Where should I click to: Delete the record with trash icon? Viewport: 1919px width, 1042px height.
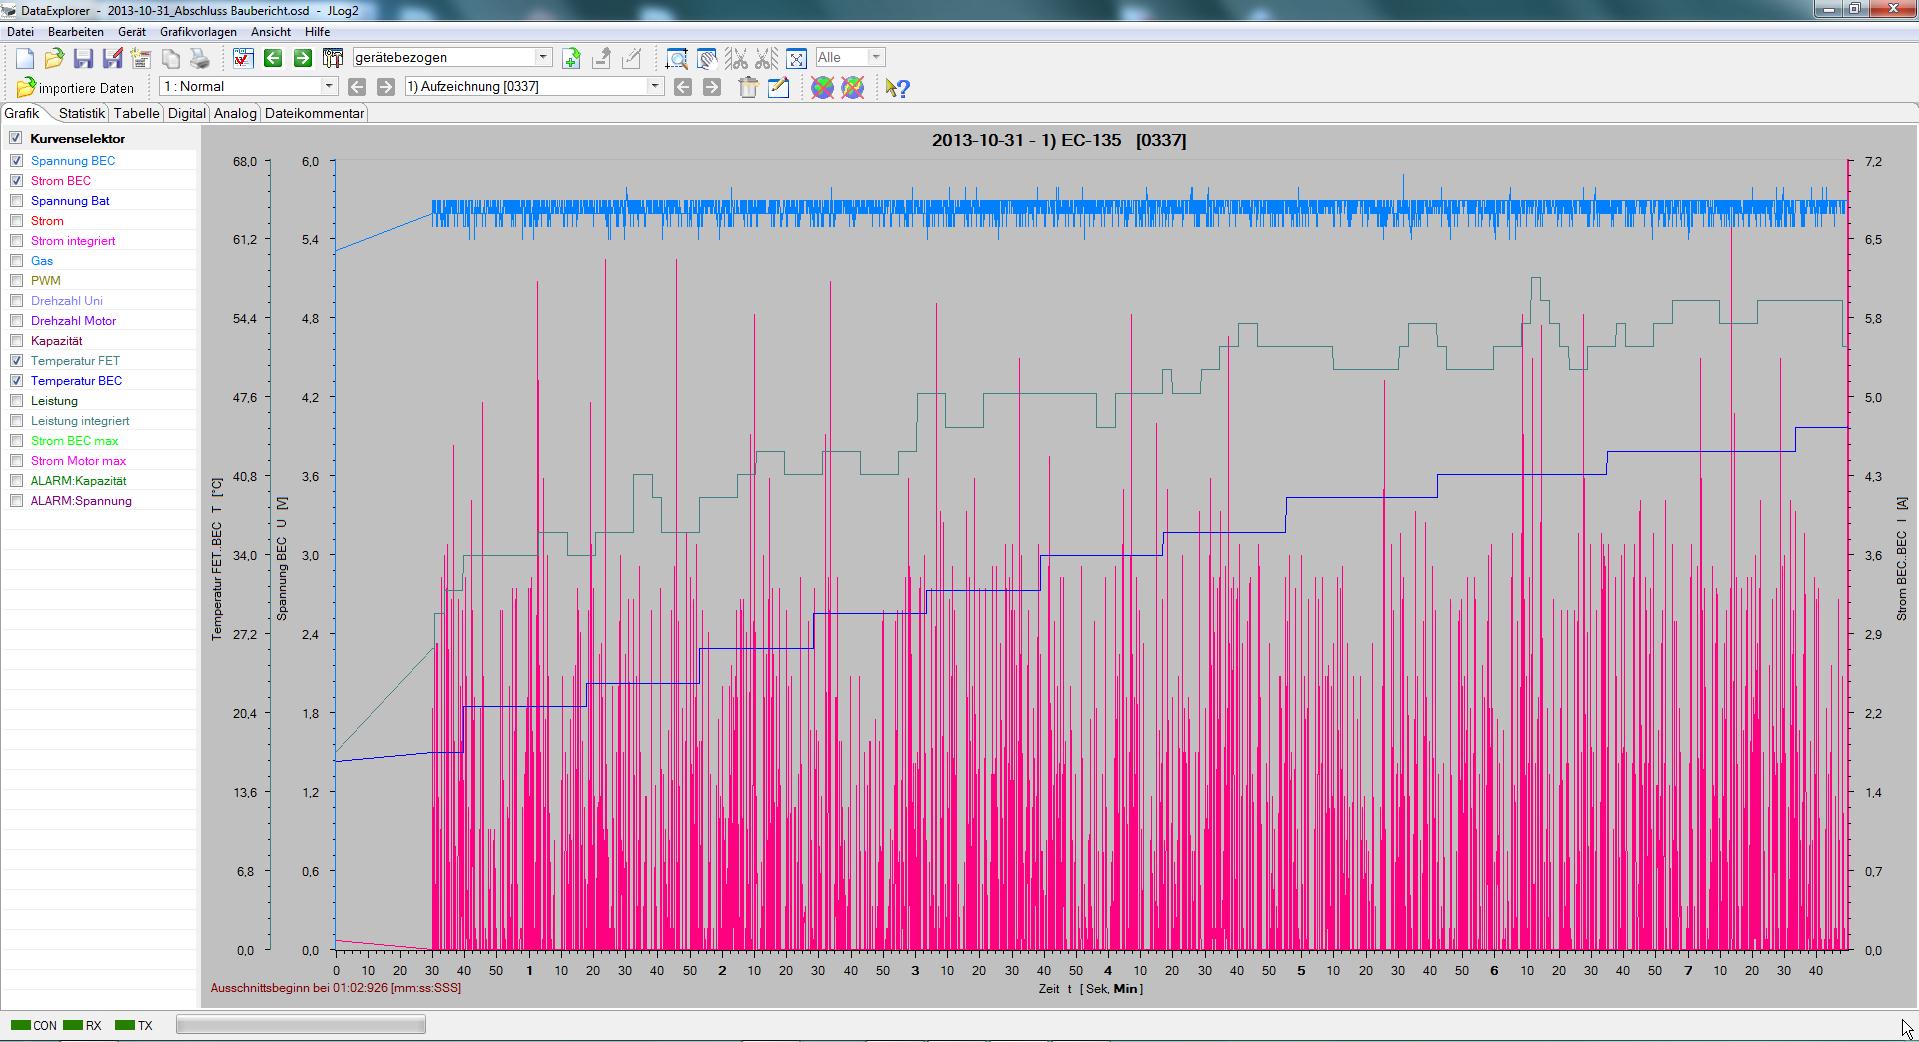coord(748,88)
